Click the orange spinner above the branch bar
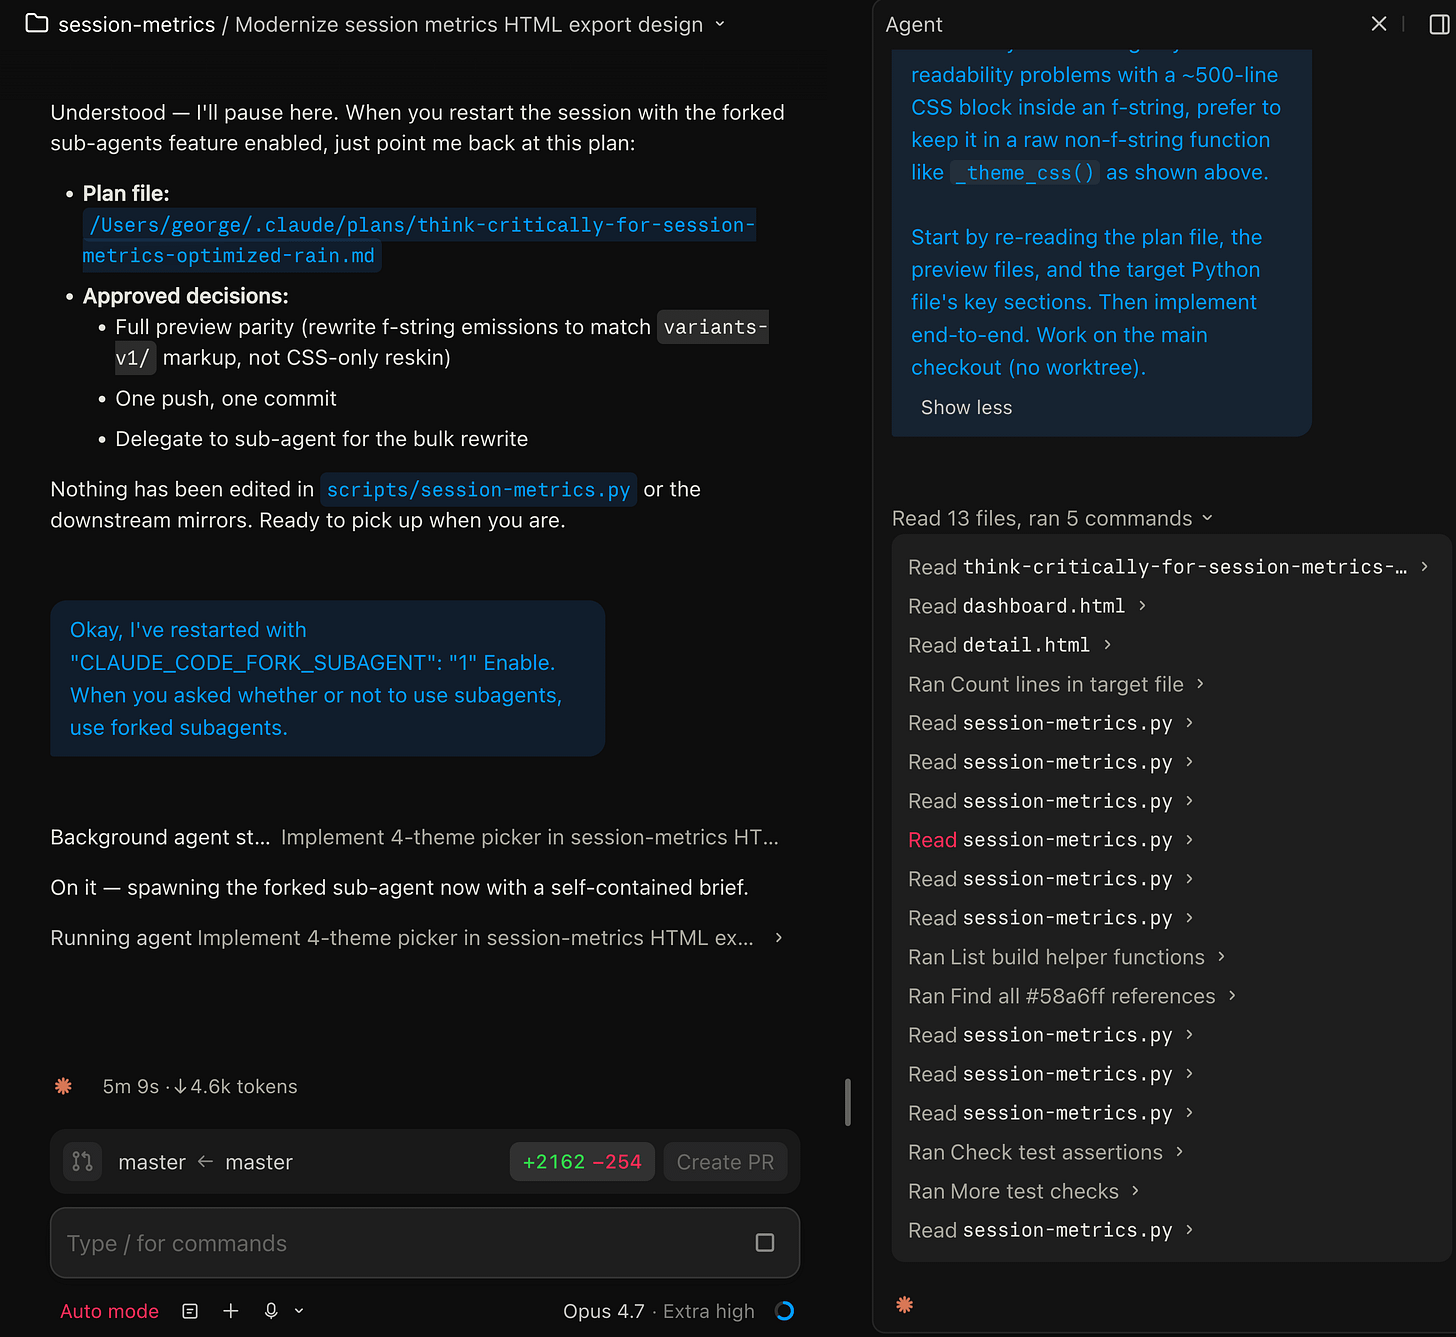The width and height of the screenshot is (1456, 1337). (63, 1086)
